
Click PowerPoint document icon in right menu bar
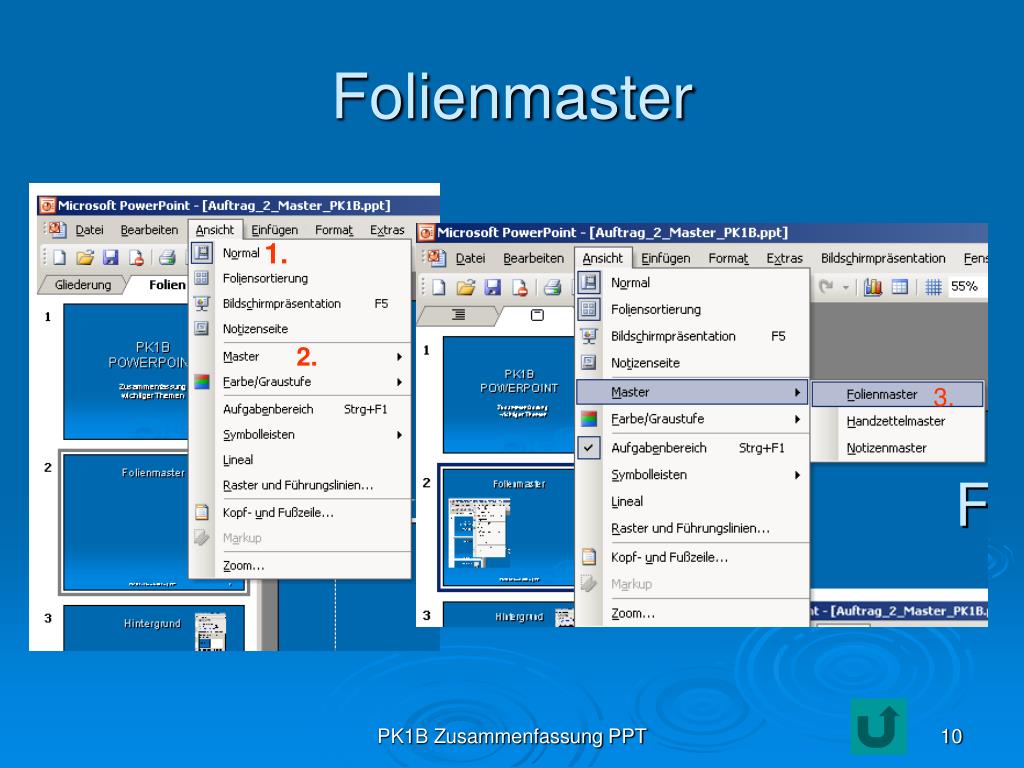(436, 258)
